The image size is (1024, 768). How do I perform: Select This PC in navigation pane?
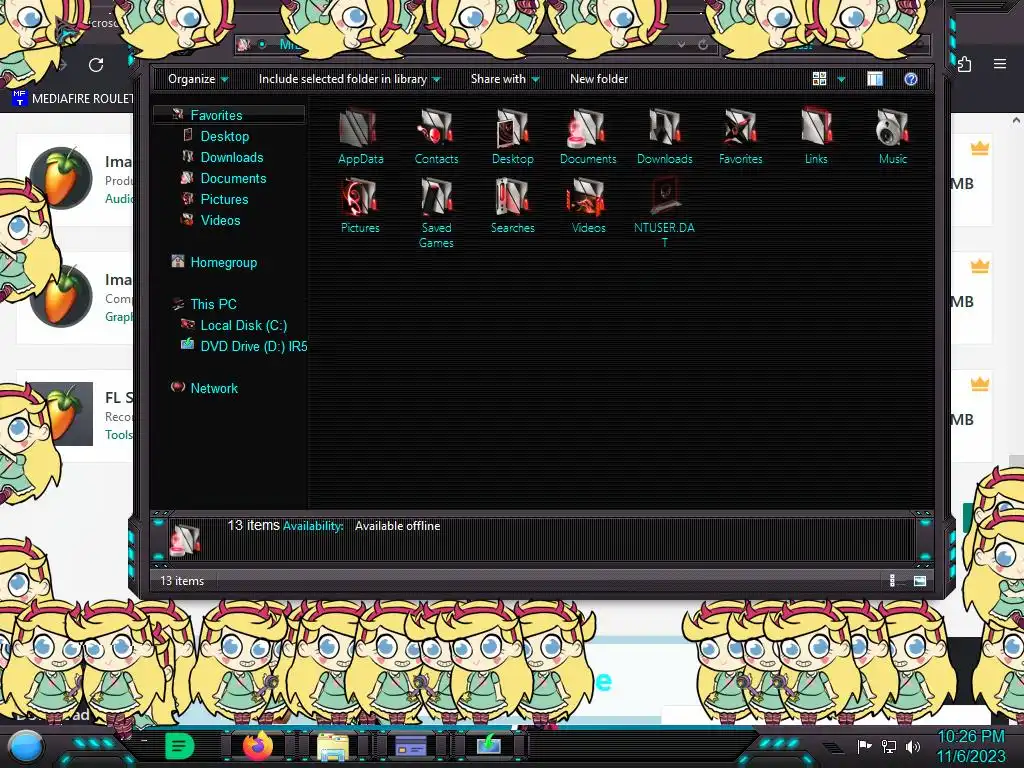point(213,304)
